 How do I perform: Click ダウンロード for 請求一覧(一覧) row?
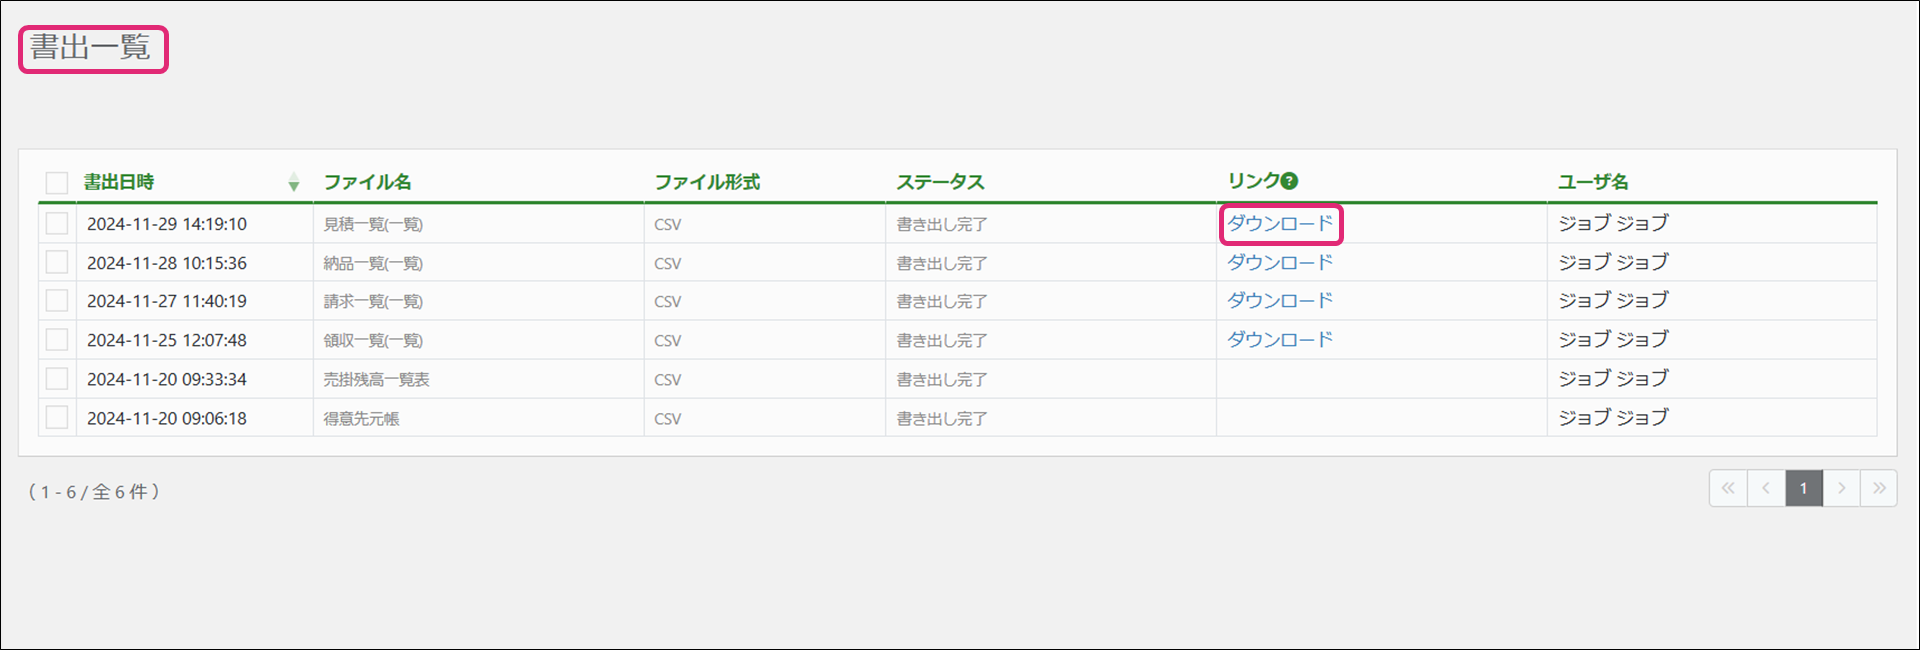pos(1280,301)
